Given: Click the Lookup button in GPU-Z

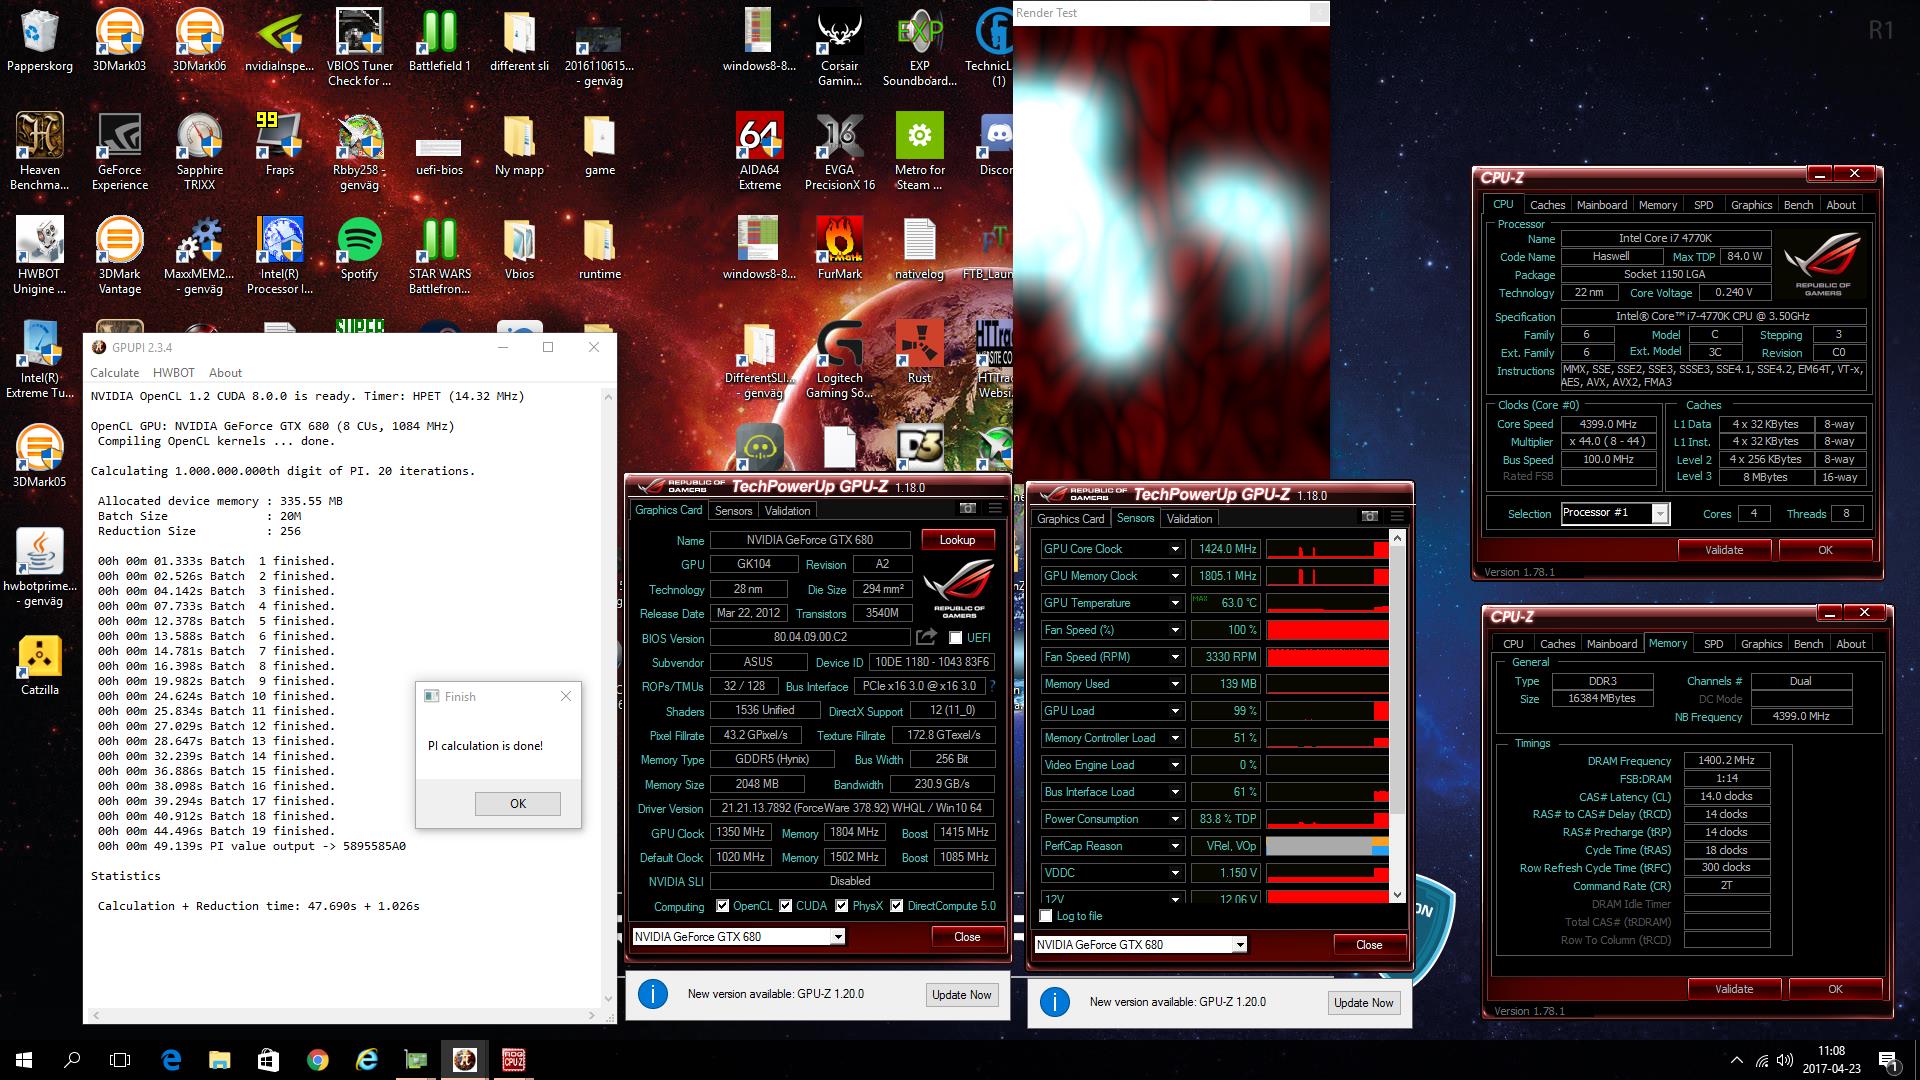Looking at the screenshot, I should coord(957,540).
